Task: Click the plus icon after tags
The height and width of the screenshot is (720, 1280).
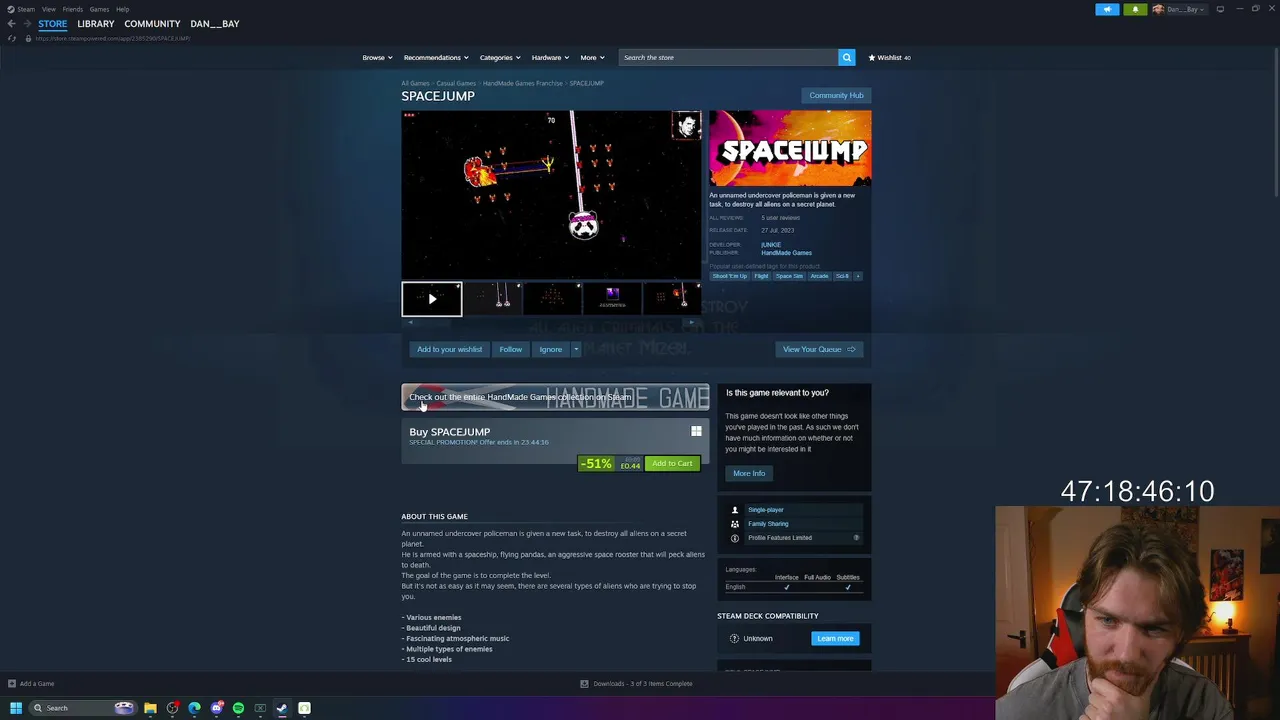Action: (x=857, y=276)
